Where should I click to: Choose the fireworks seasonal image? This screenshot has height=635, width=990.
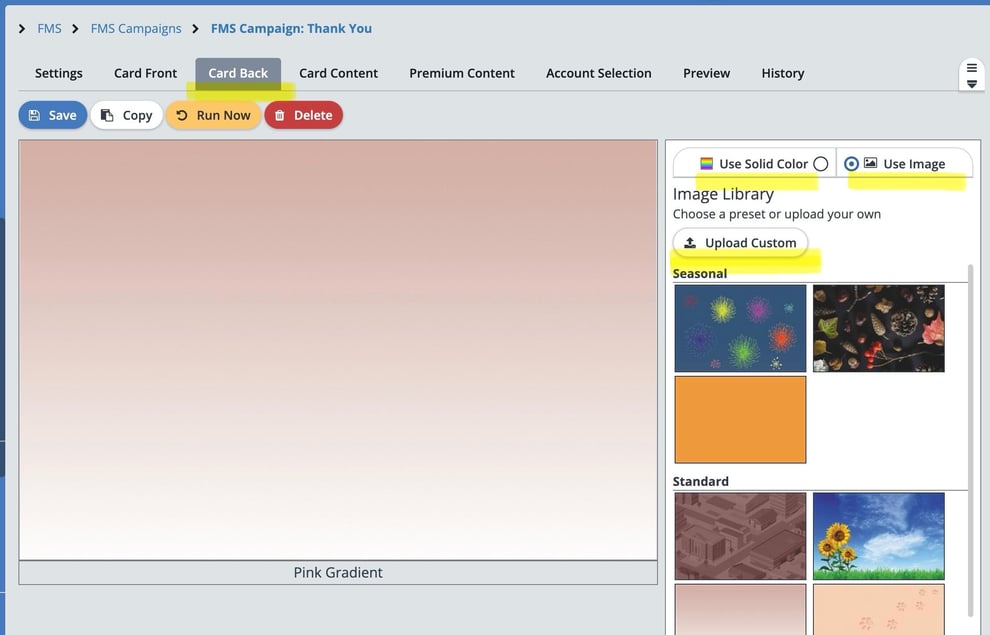pos(740,328)
